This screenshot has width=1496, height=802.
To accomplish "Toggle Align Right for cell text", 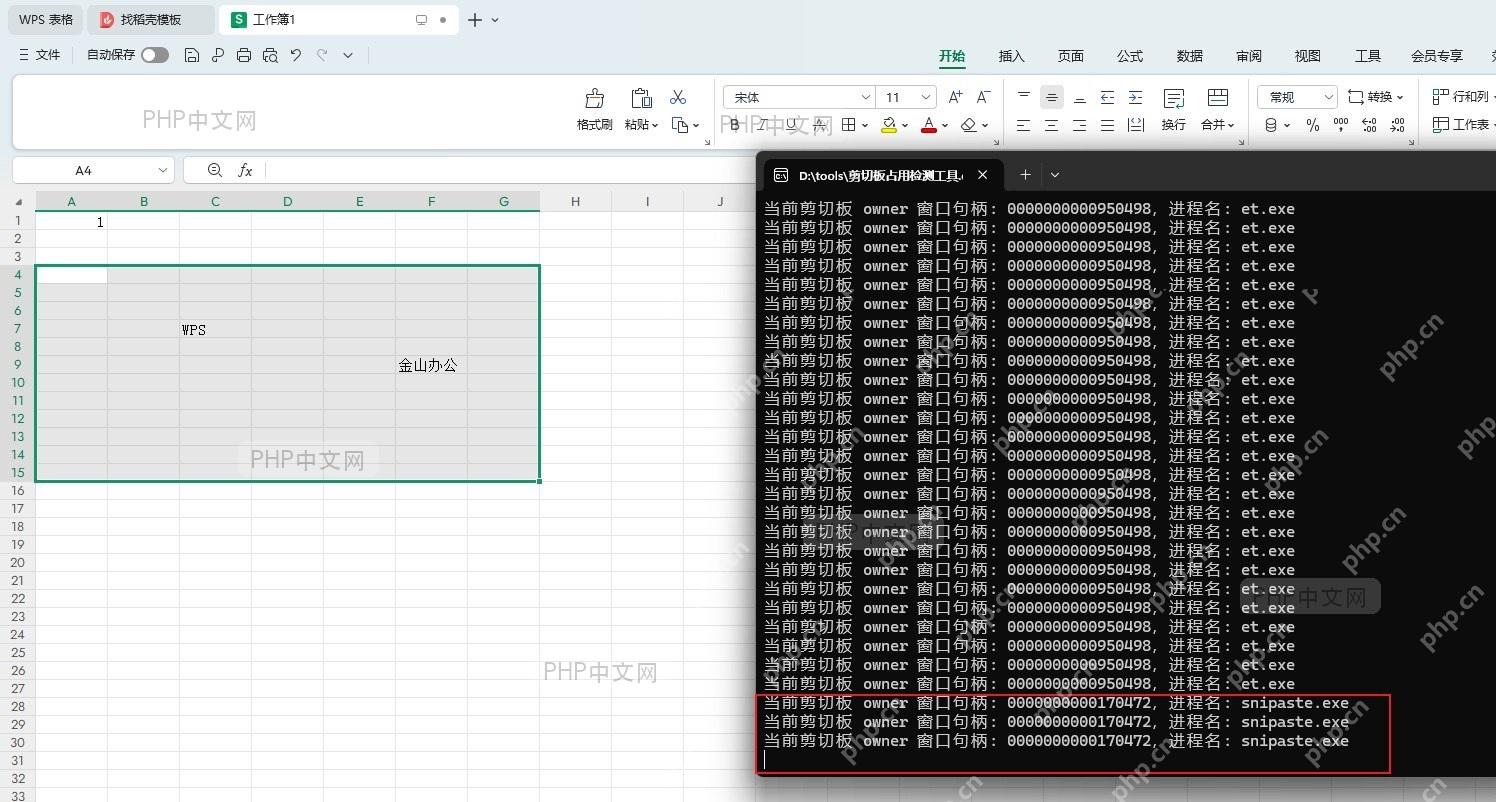I will point(1079,125).
